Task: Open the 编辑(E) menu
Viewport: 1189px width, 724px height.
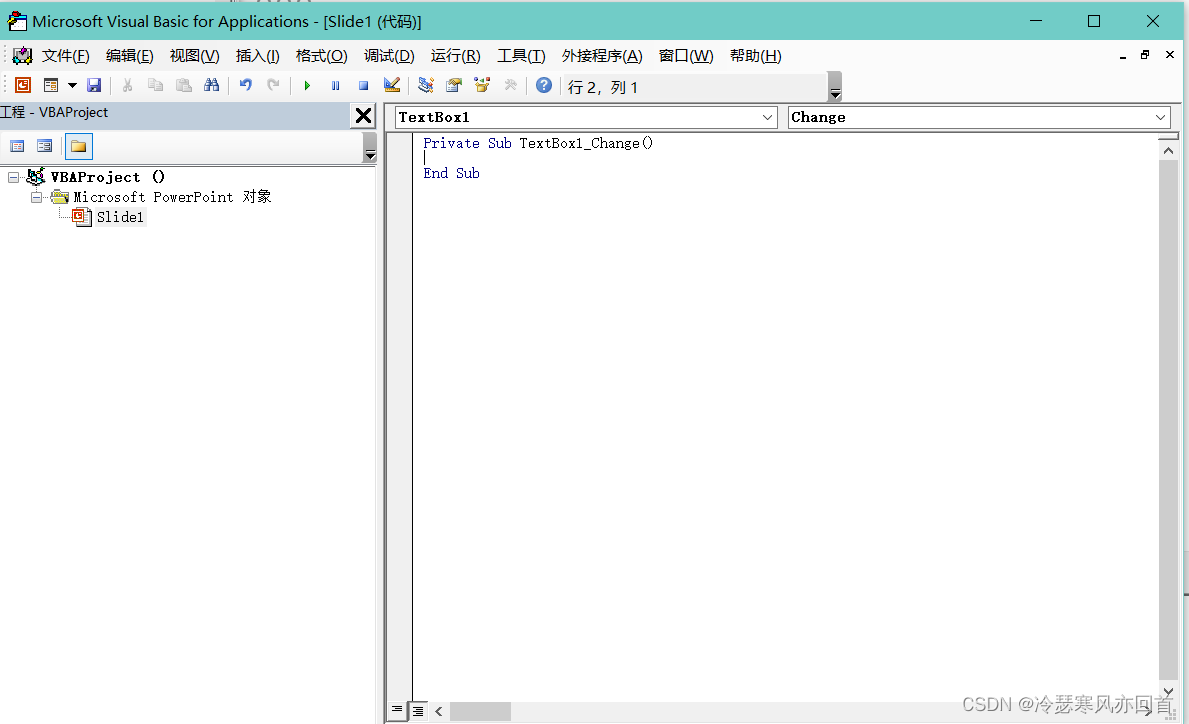Action: pyautogui.click(x=130, y=56)
